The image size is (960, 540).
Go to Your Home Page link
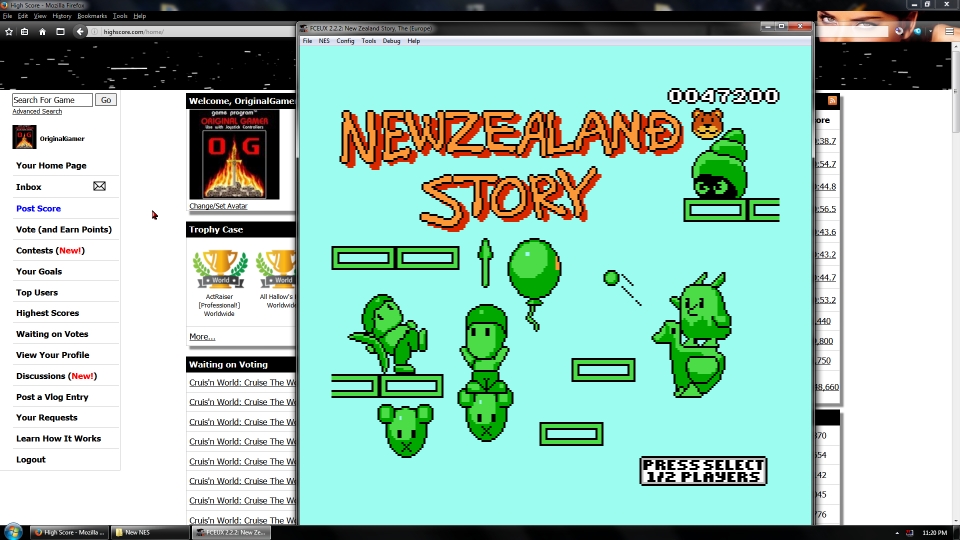pyautogui.click(x=51, y=165)
